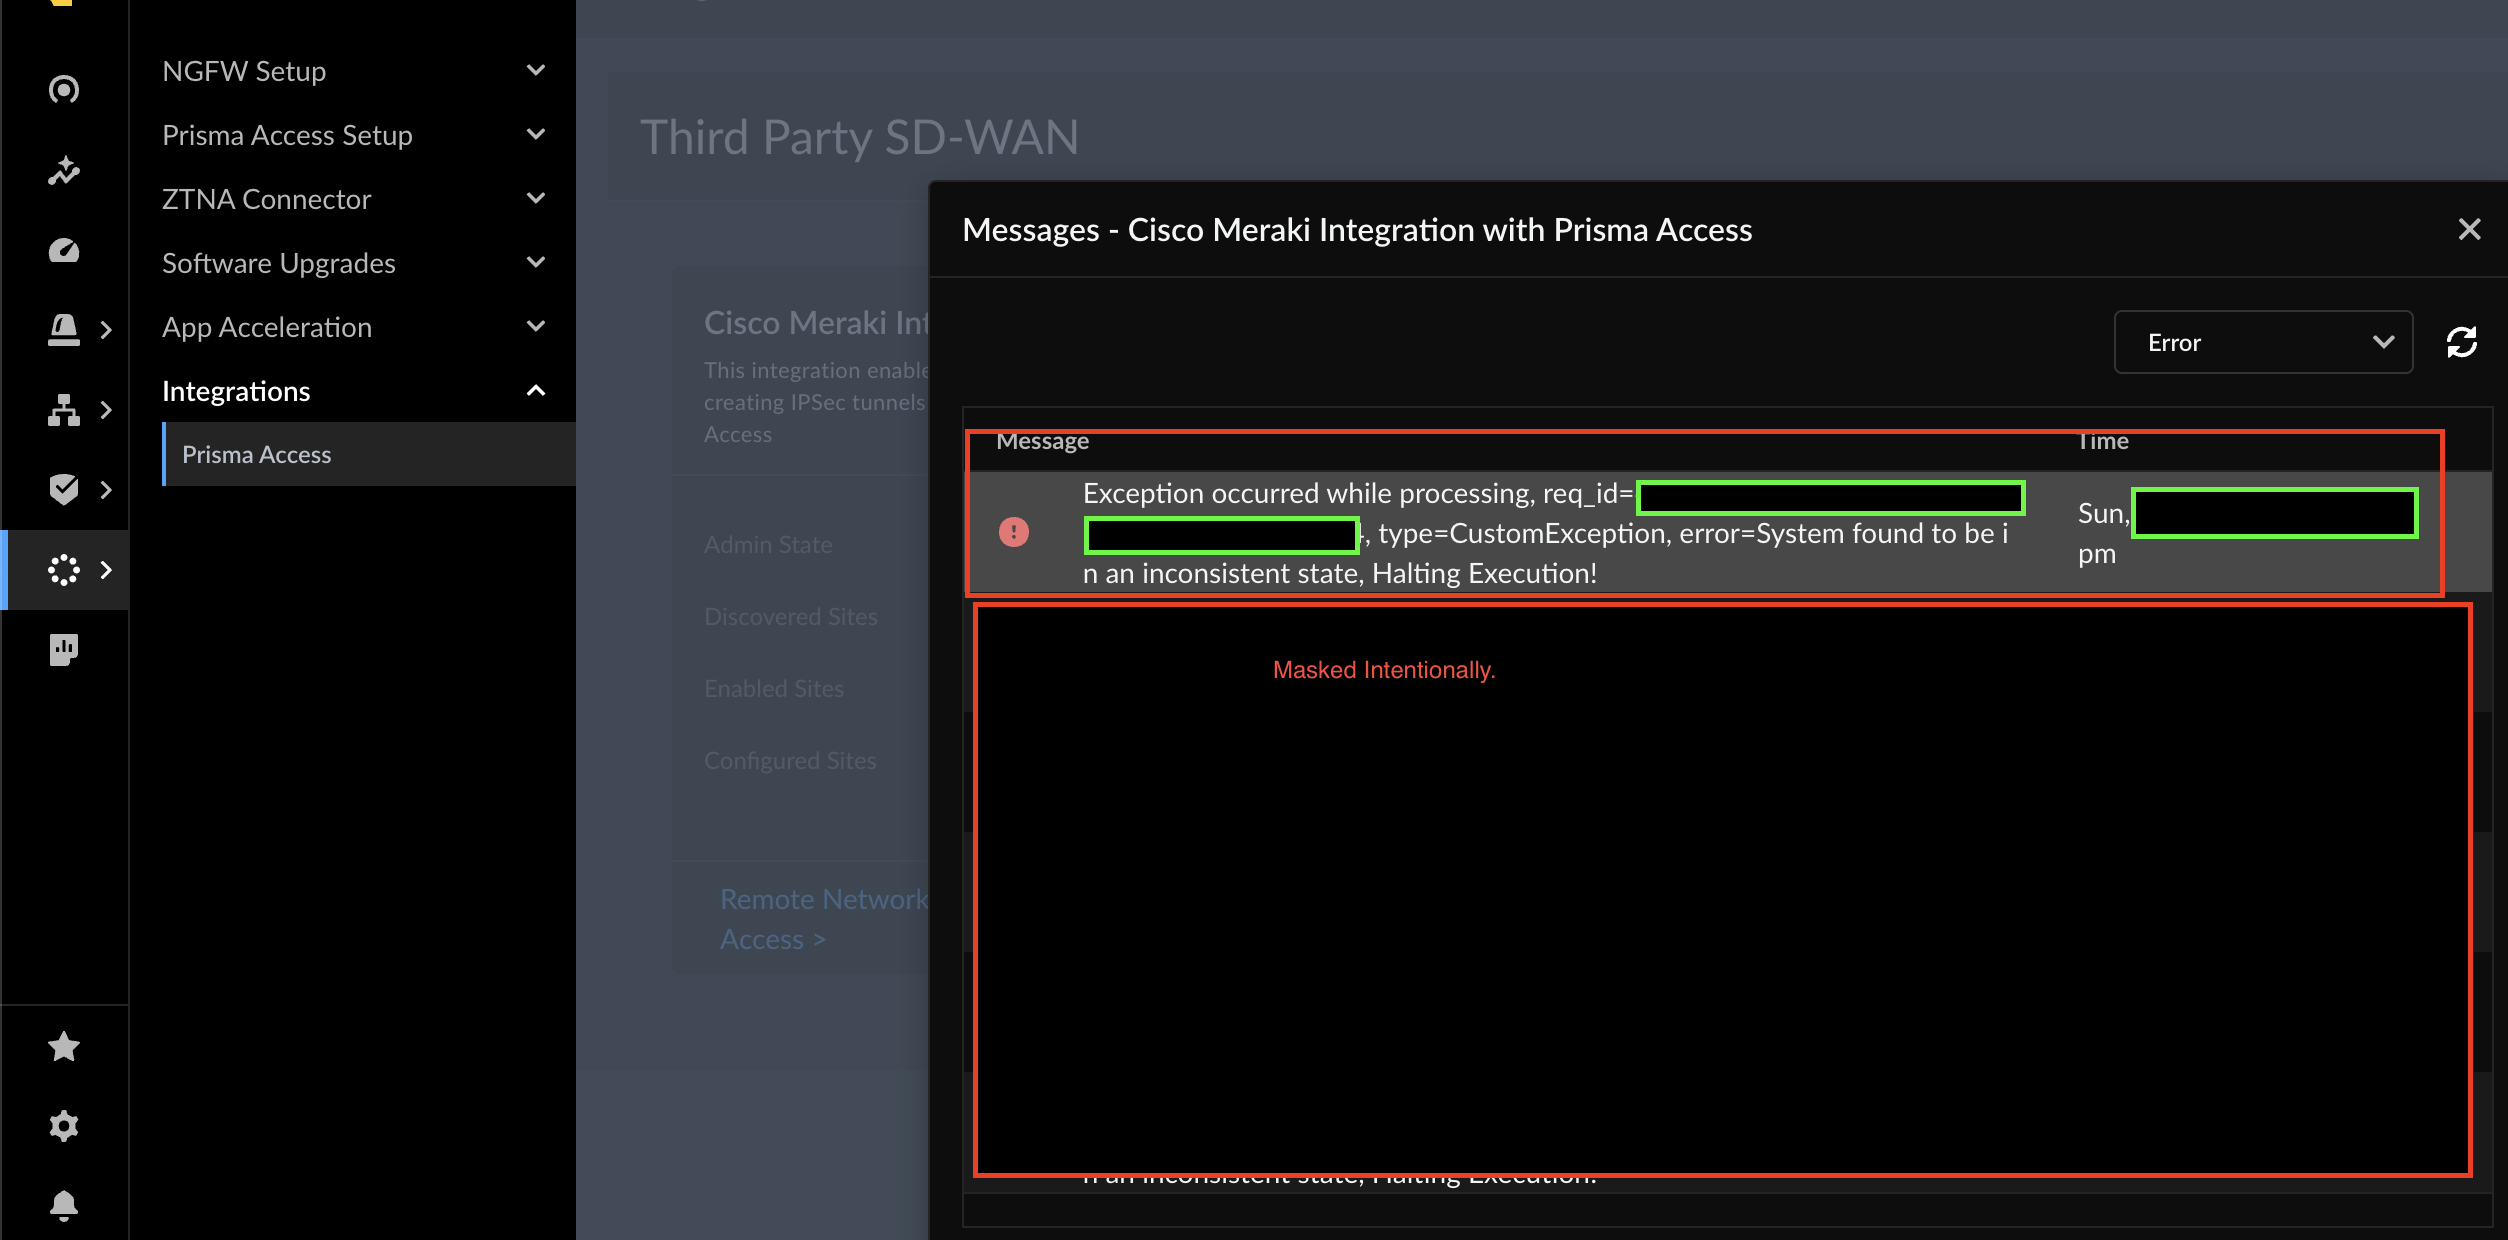Close the Messages panel
The image size is (2508, 1240).
point(2469,230)
